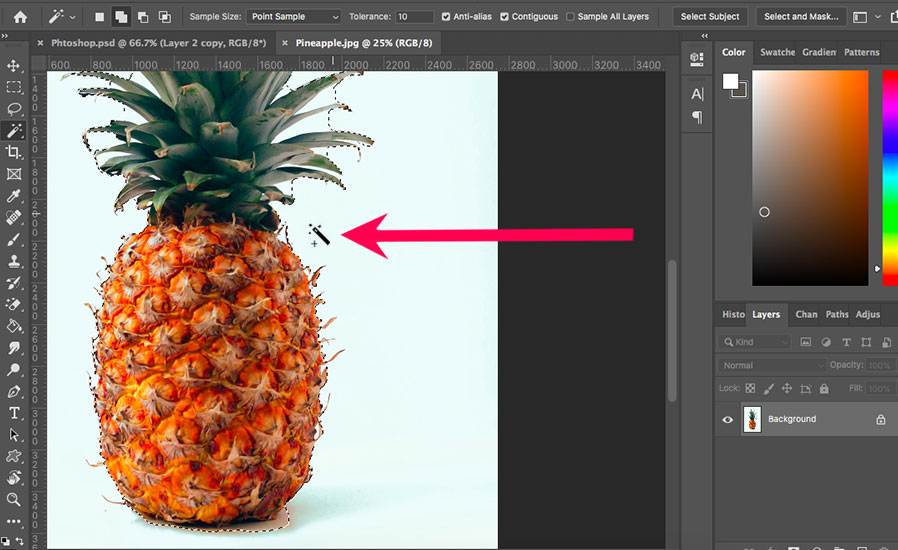
Task: Click the foreground color swatch in Color panel
Action: coord(730,81)
